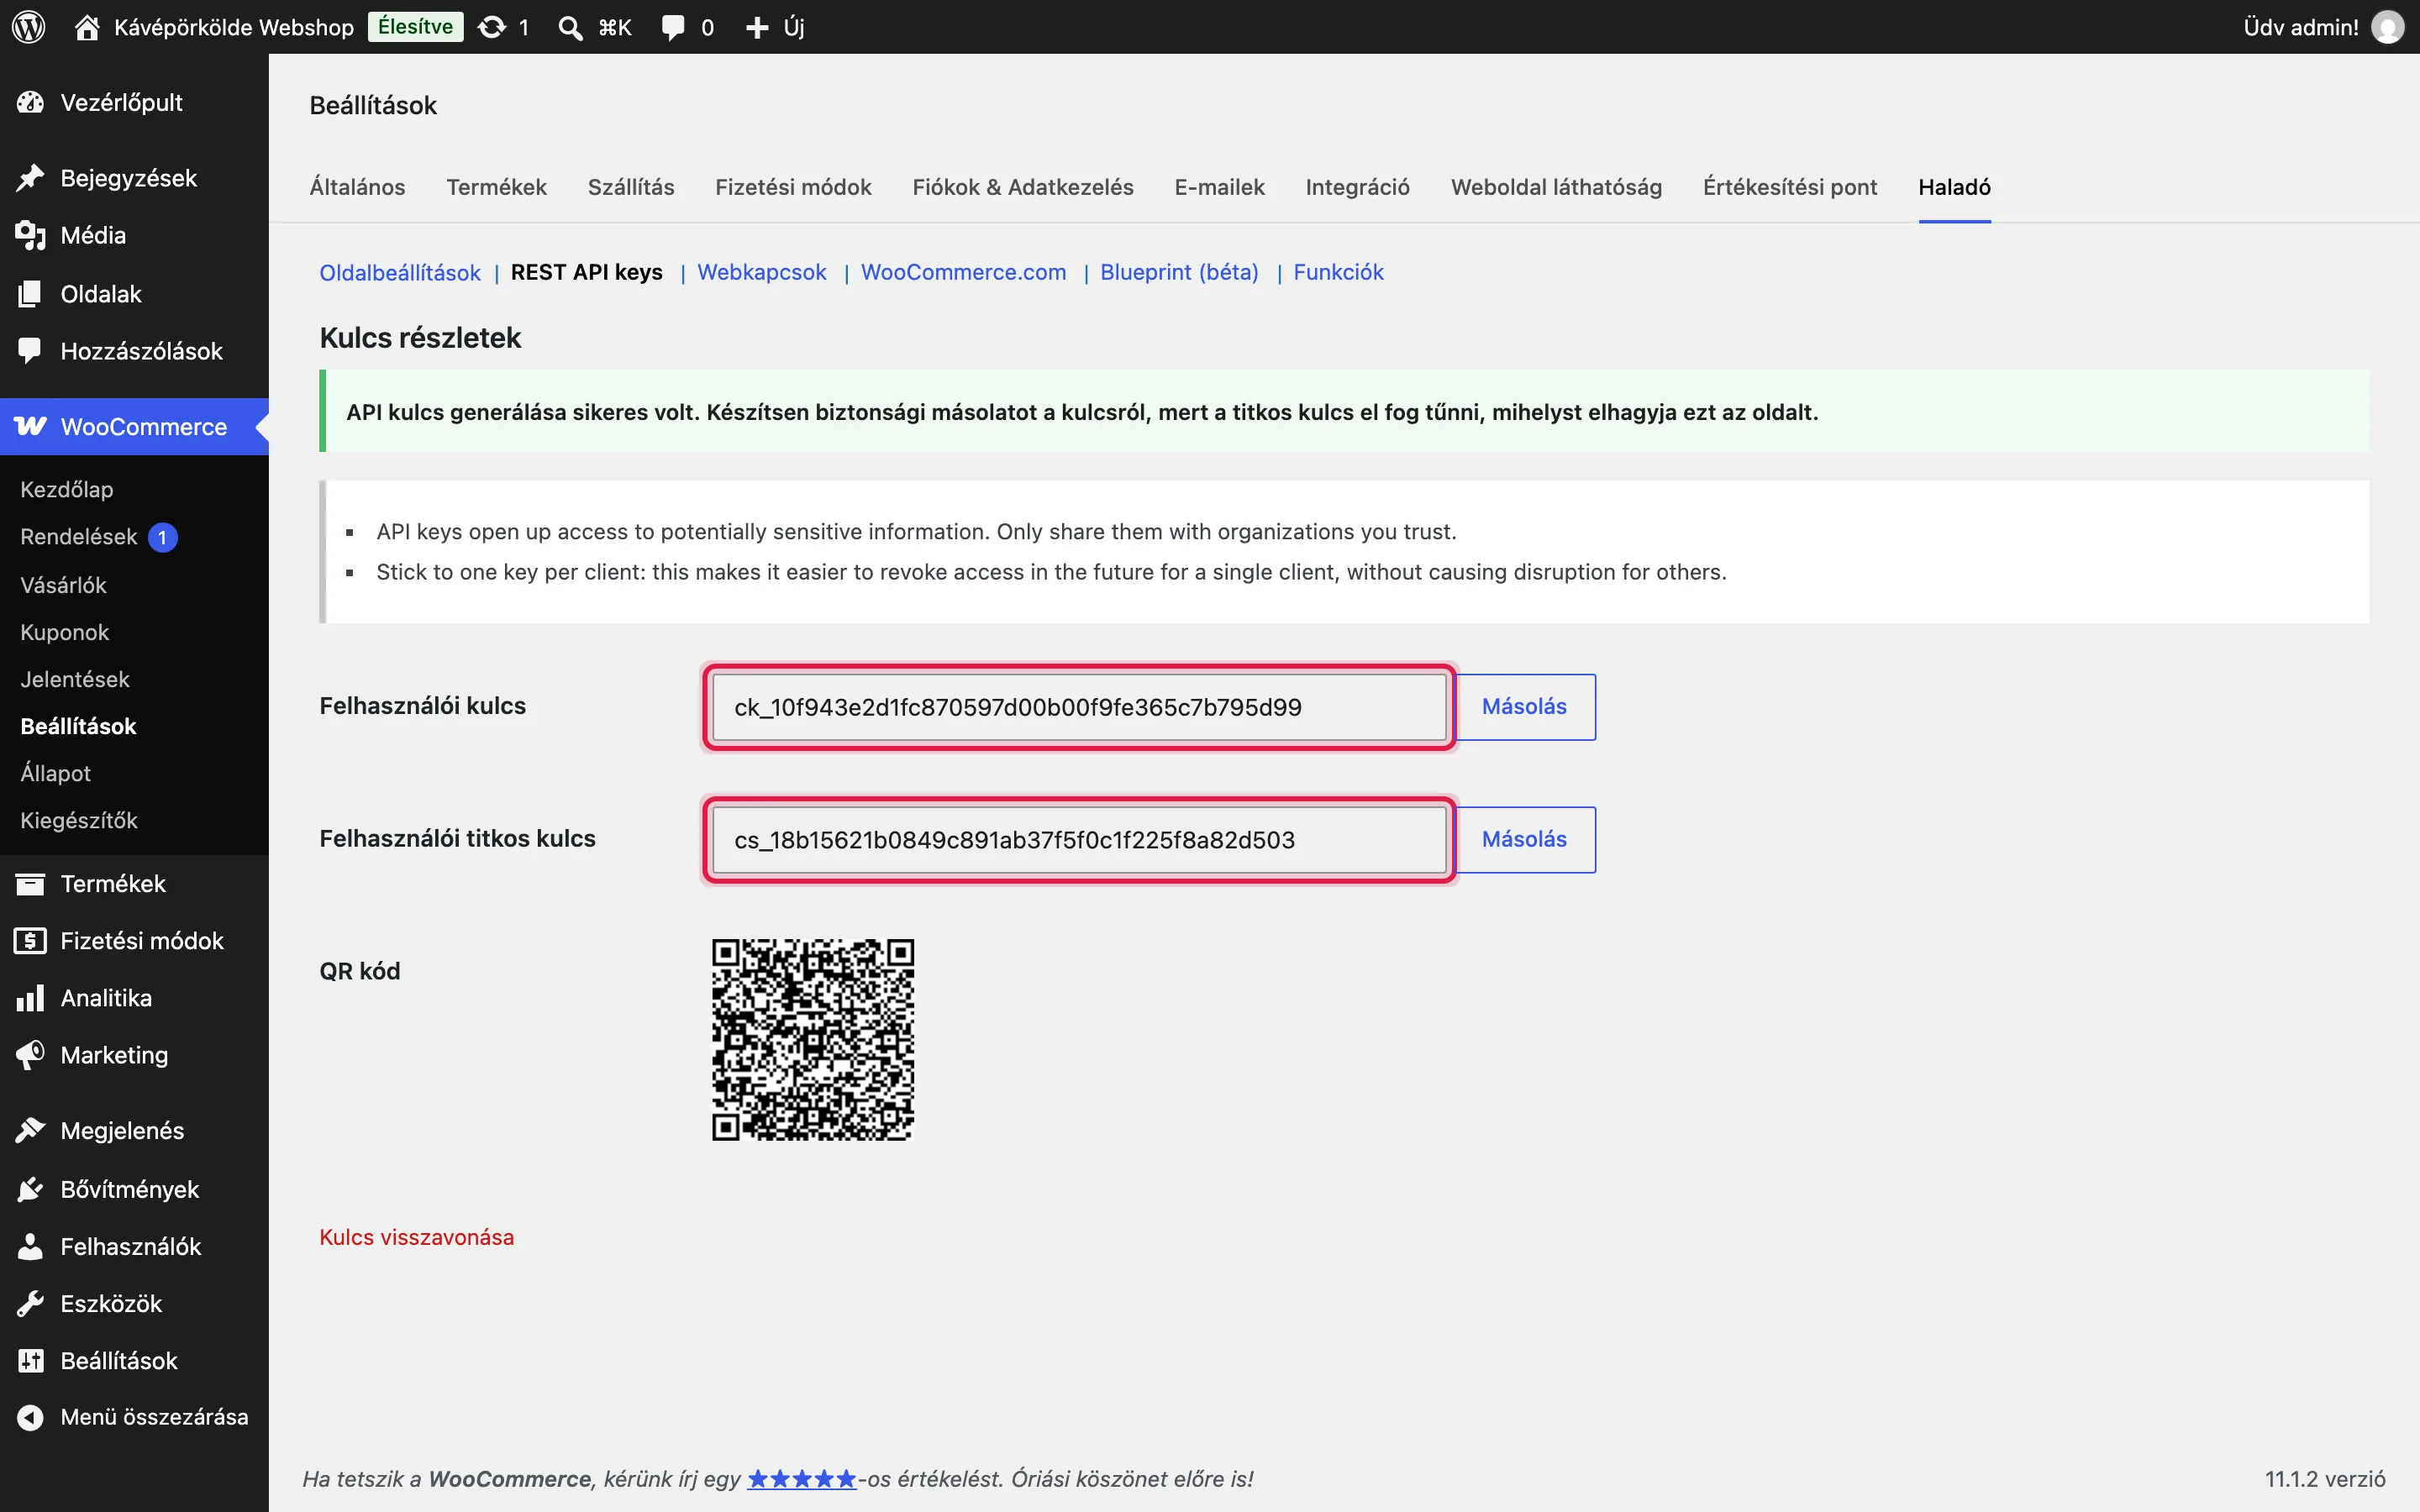
Task: Open the E-mailek settings tab
Action: click(1219, 187)
